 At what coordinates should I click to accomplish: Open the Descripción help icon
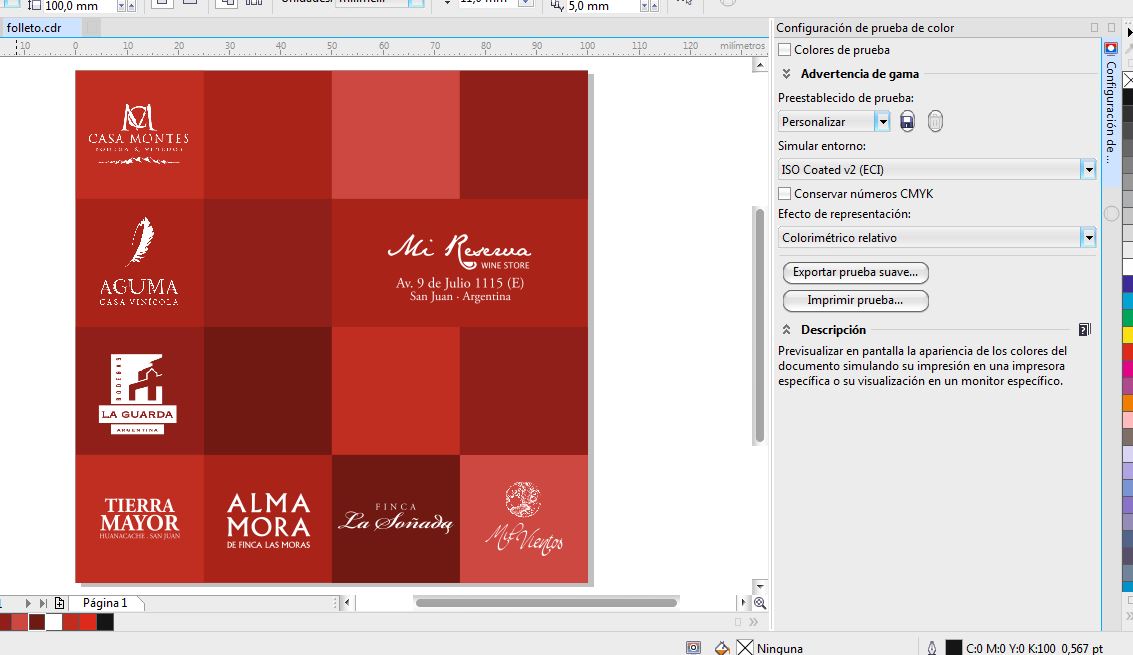pyautogui.click(x=1084, y=330)
